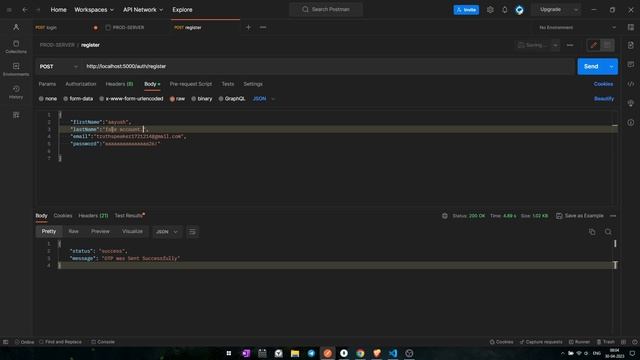Click the network globe icon near Status
The width and height of the screenshot is (640, 360).
tap(444, 216)
